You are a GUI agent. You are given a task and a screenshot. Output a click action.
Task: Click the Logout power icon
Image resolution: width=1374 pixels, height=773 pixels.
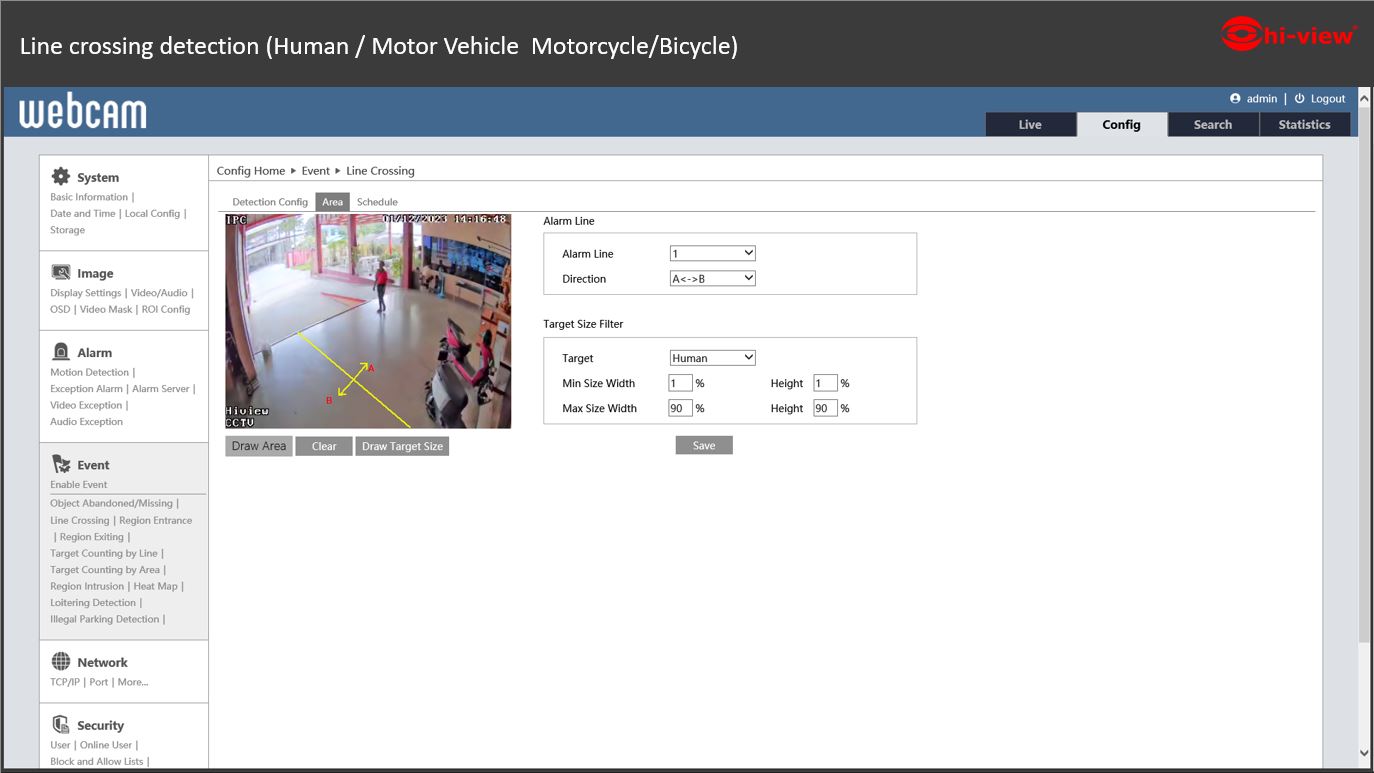[1299, 99]
